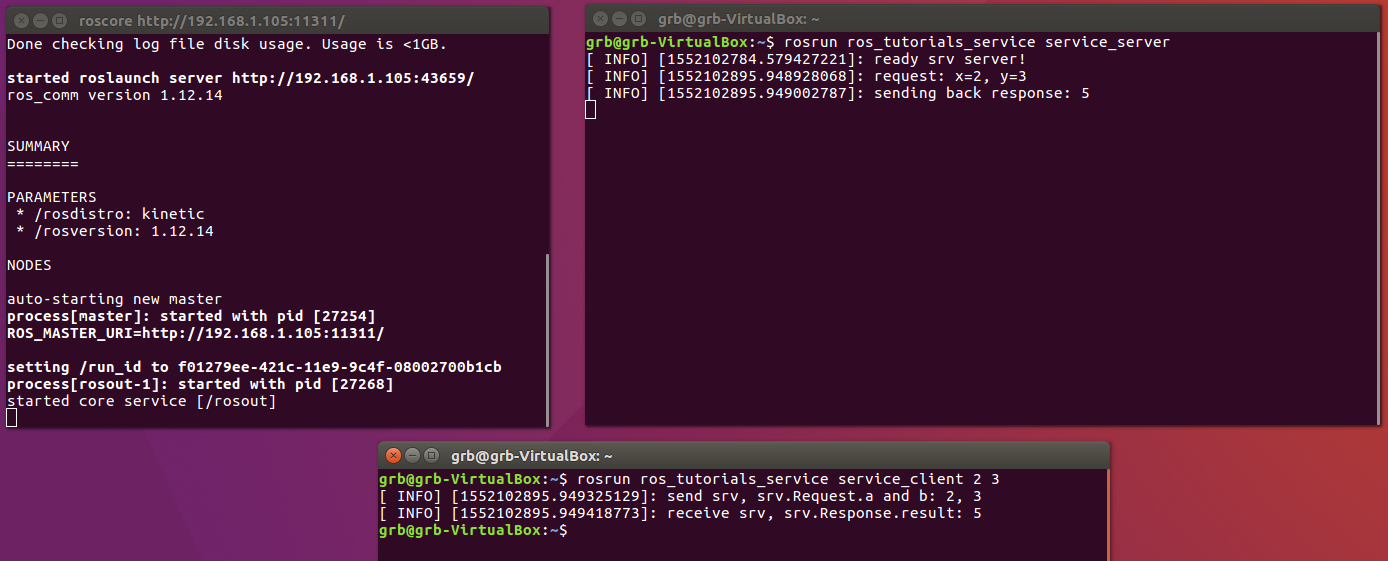
Task: Close the service_client terminal window
Action: tap(393, 455)
